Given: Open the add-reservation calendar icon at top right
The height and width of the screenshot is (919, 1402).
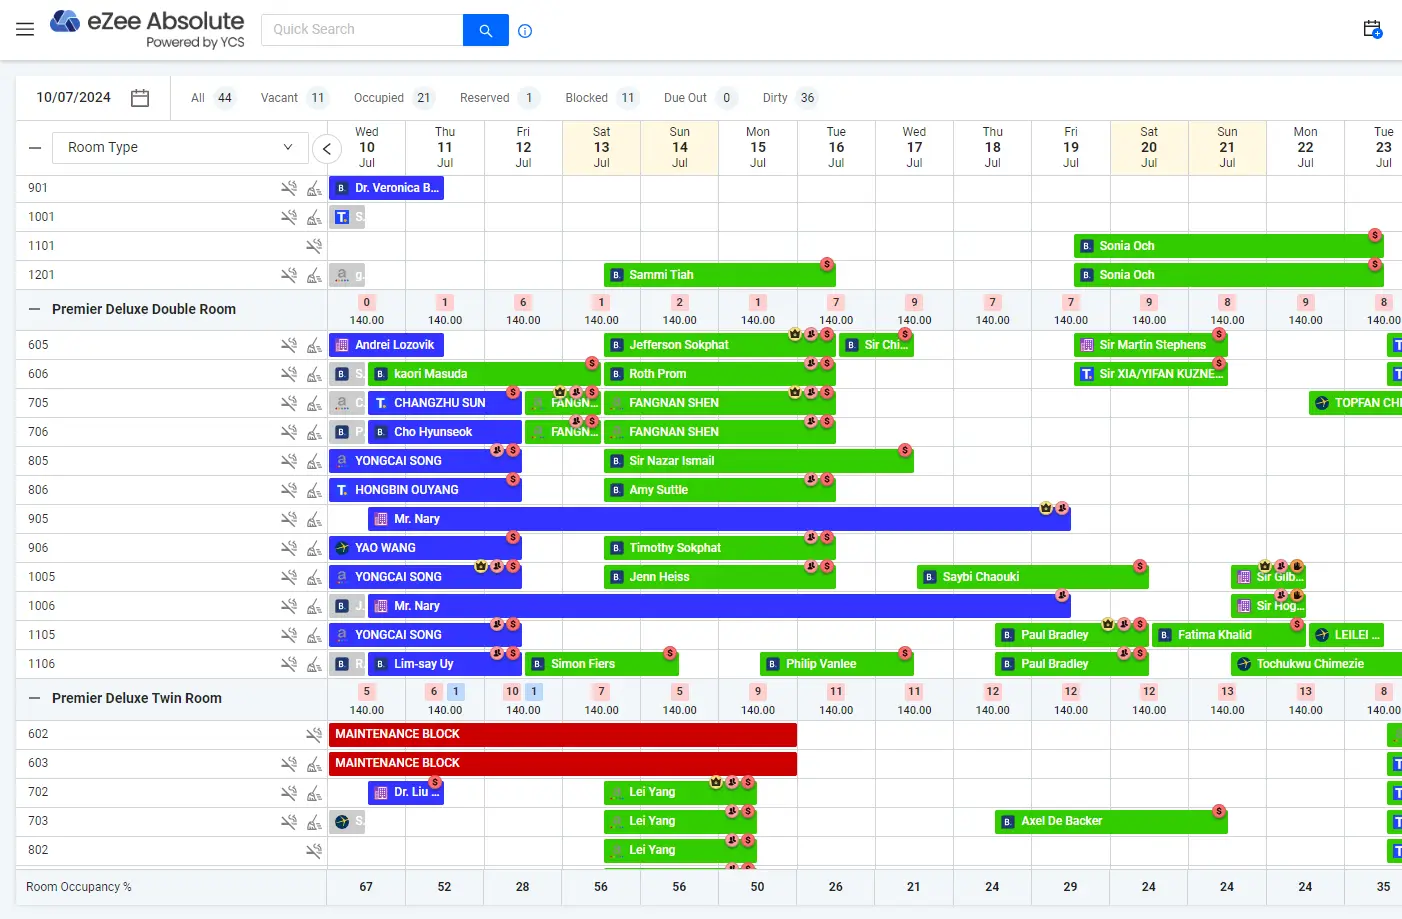Looking at the screenshot, I should click(x=1373, y=29).
